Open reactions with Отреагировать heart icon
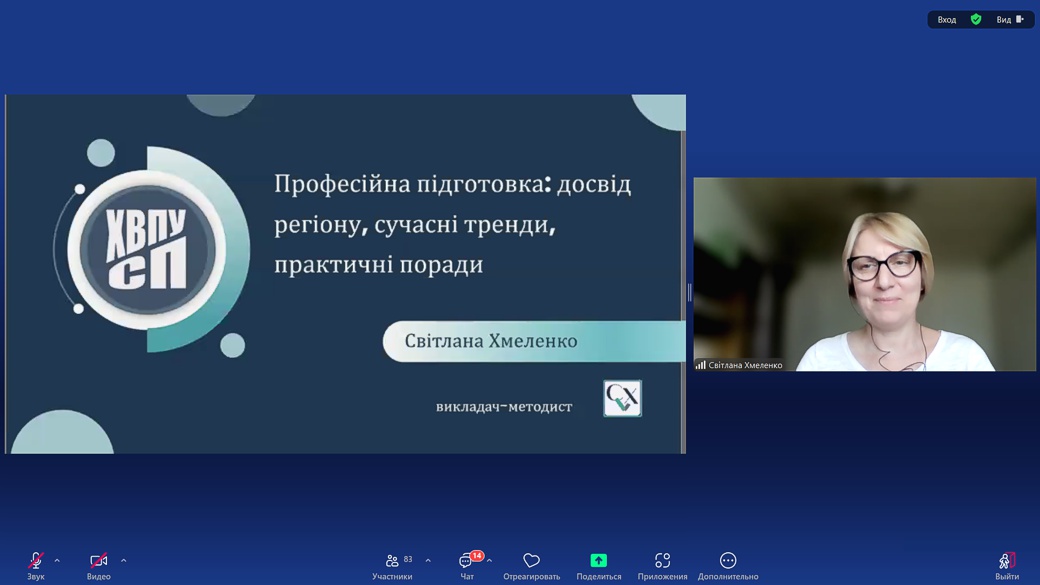Screen dimensions: 1040x585 coord(531,561)
